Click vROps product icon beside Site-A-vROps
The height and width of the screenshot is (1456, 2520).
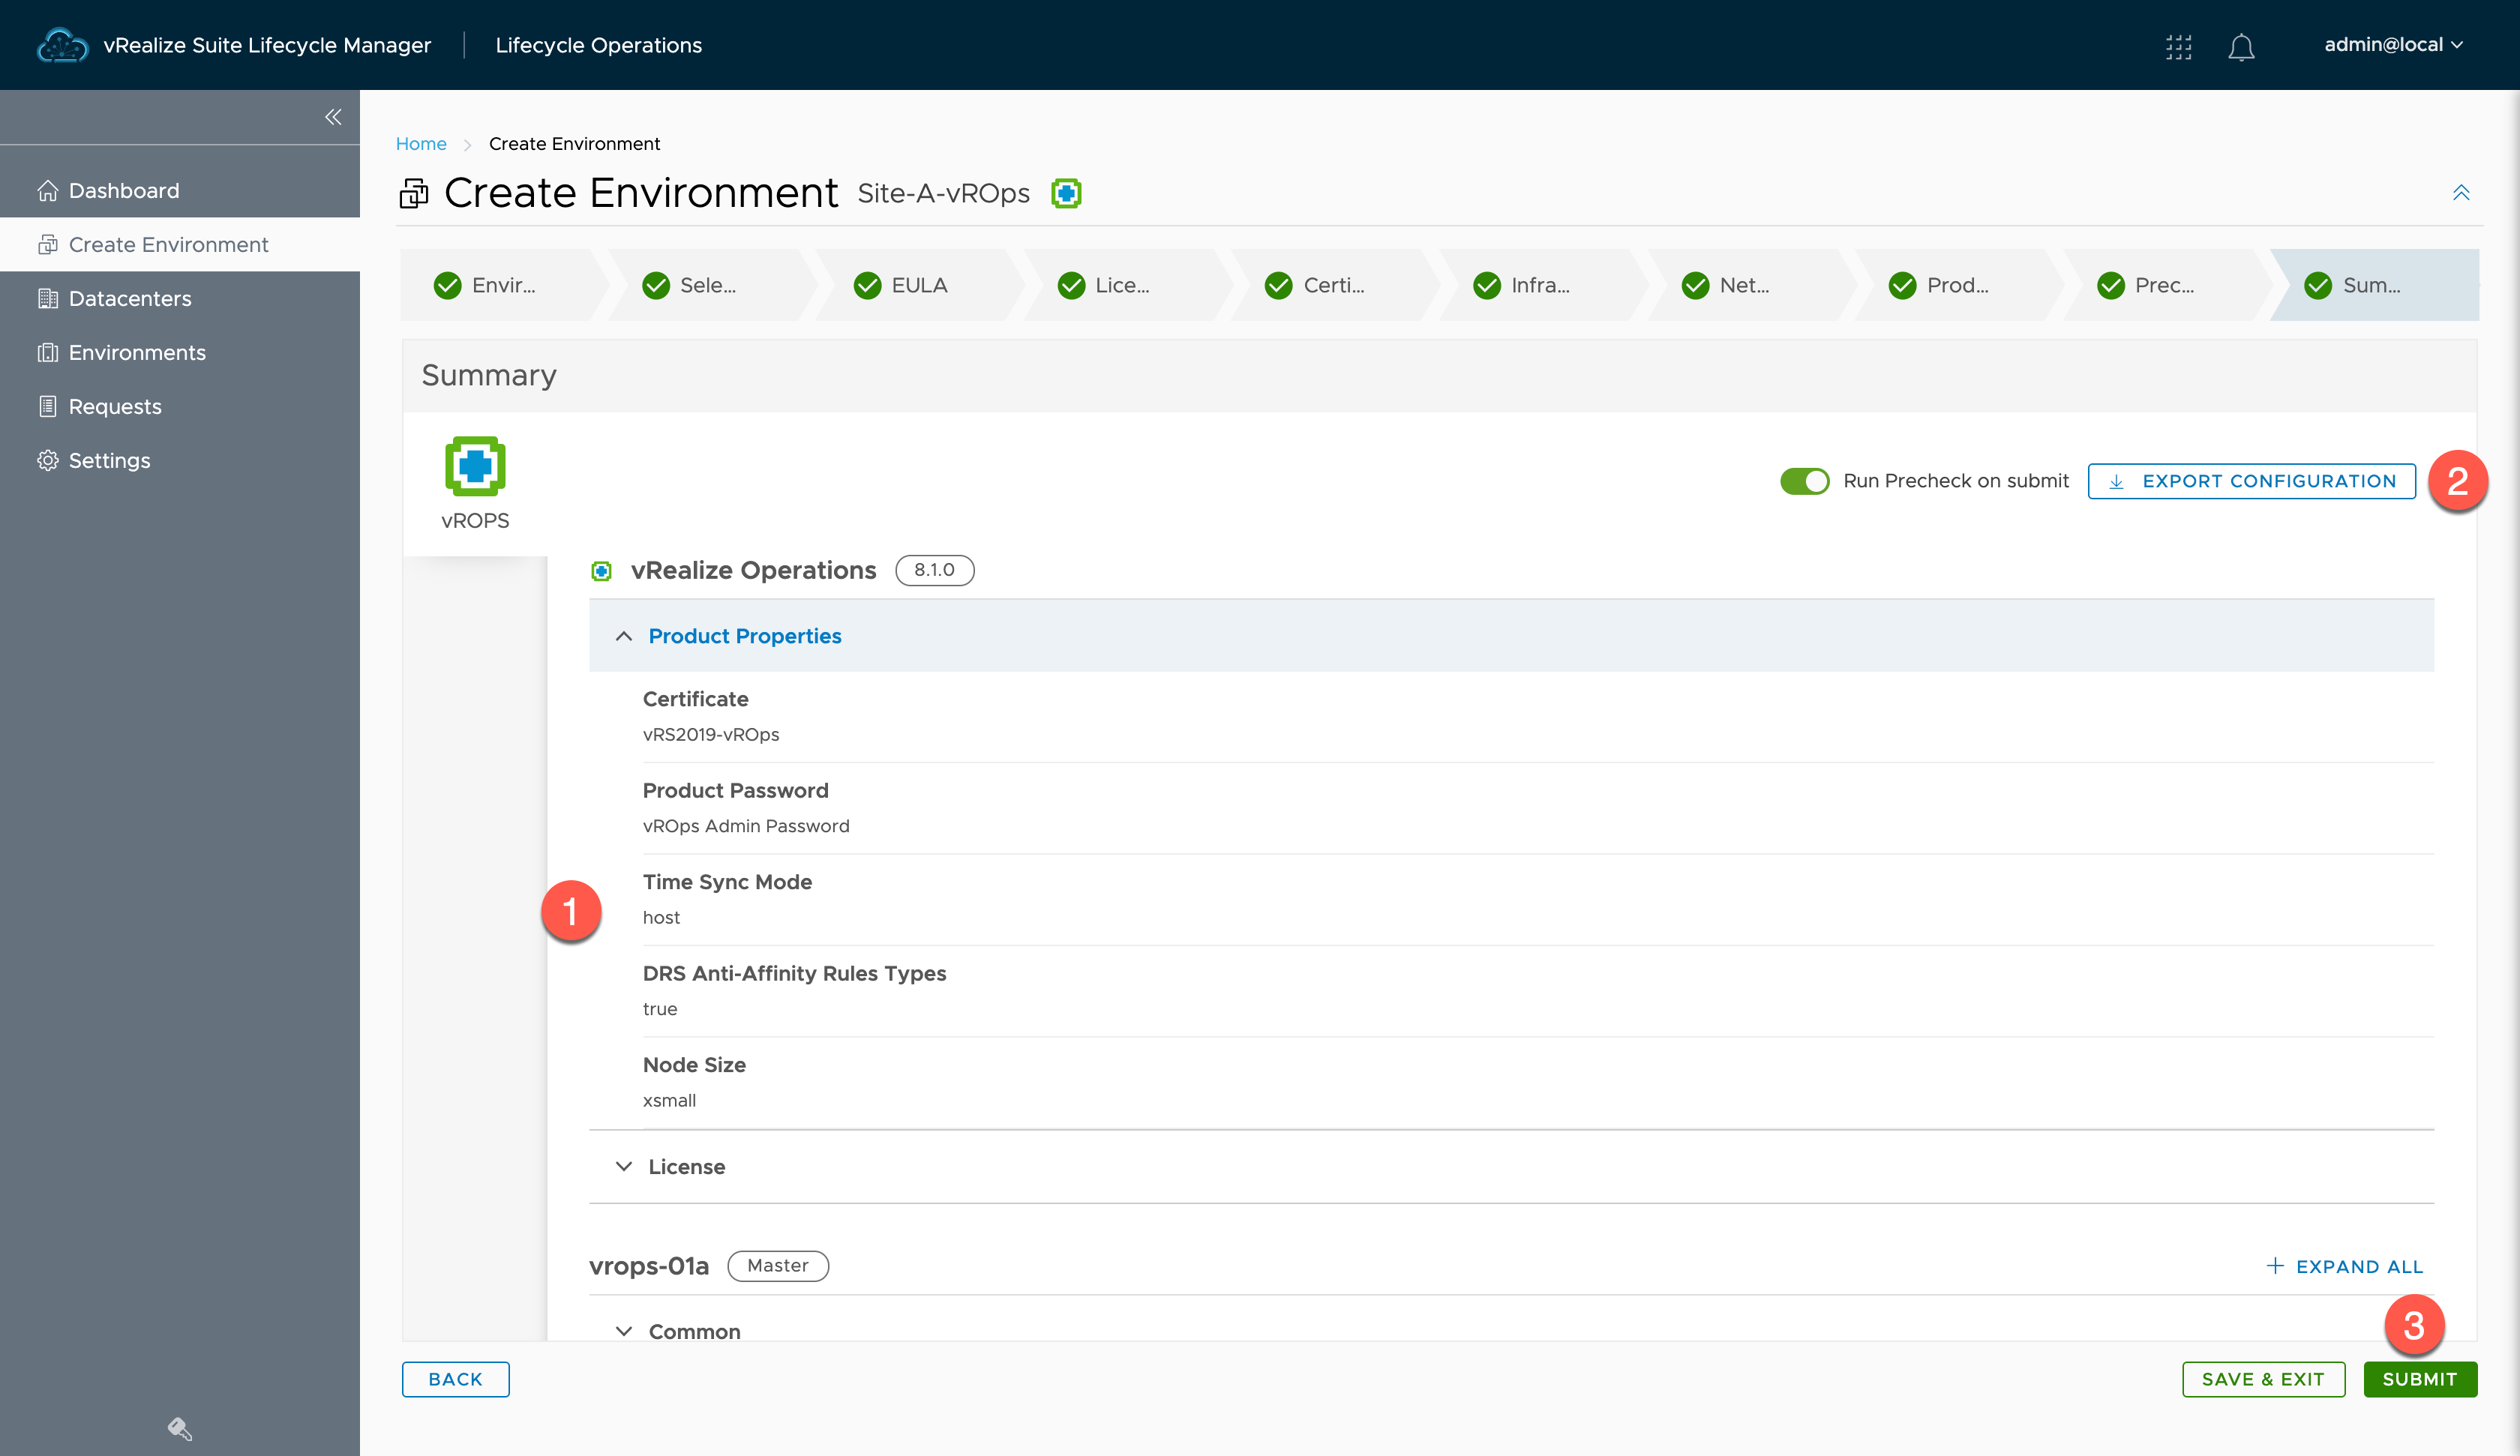(x=1066, y=193)
